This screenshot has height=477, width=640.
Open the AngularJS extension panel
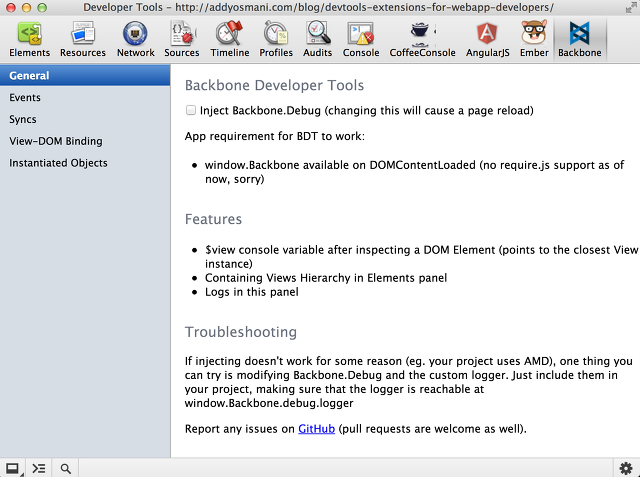click(488, 40)
